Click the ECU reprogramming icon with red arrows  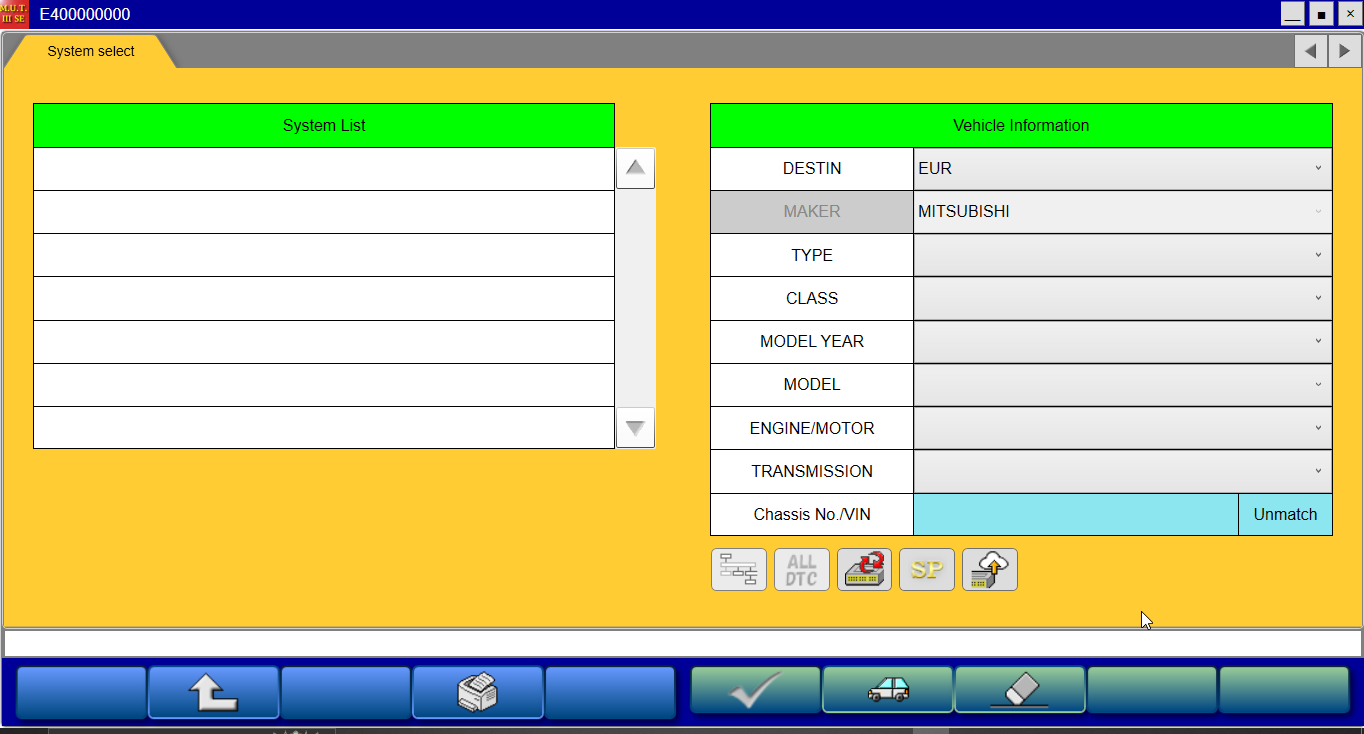click(864, 570)
